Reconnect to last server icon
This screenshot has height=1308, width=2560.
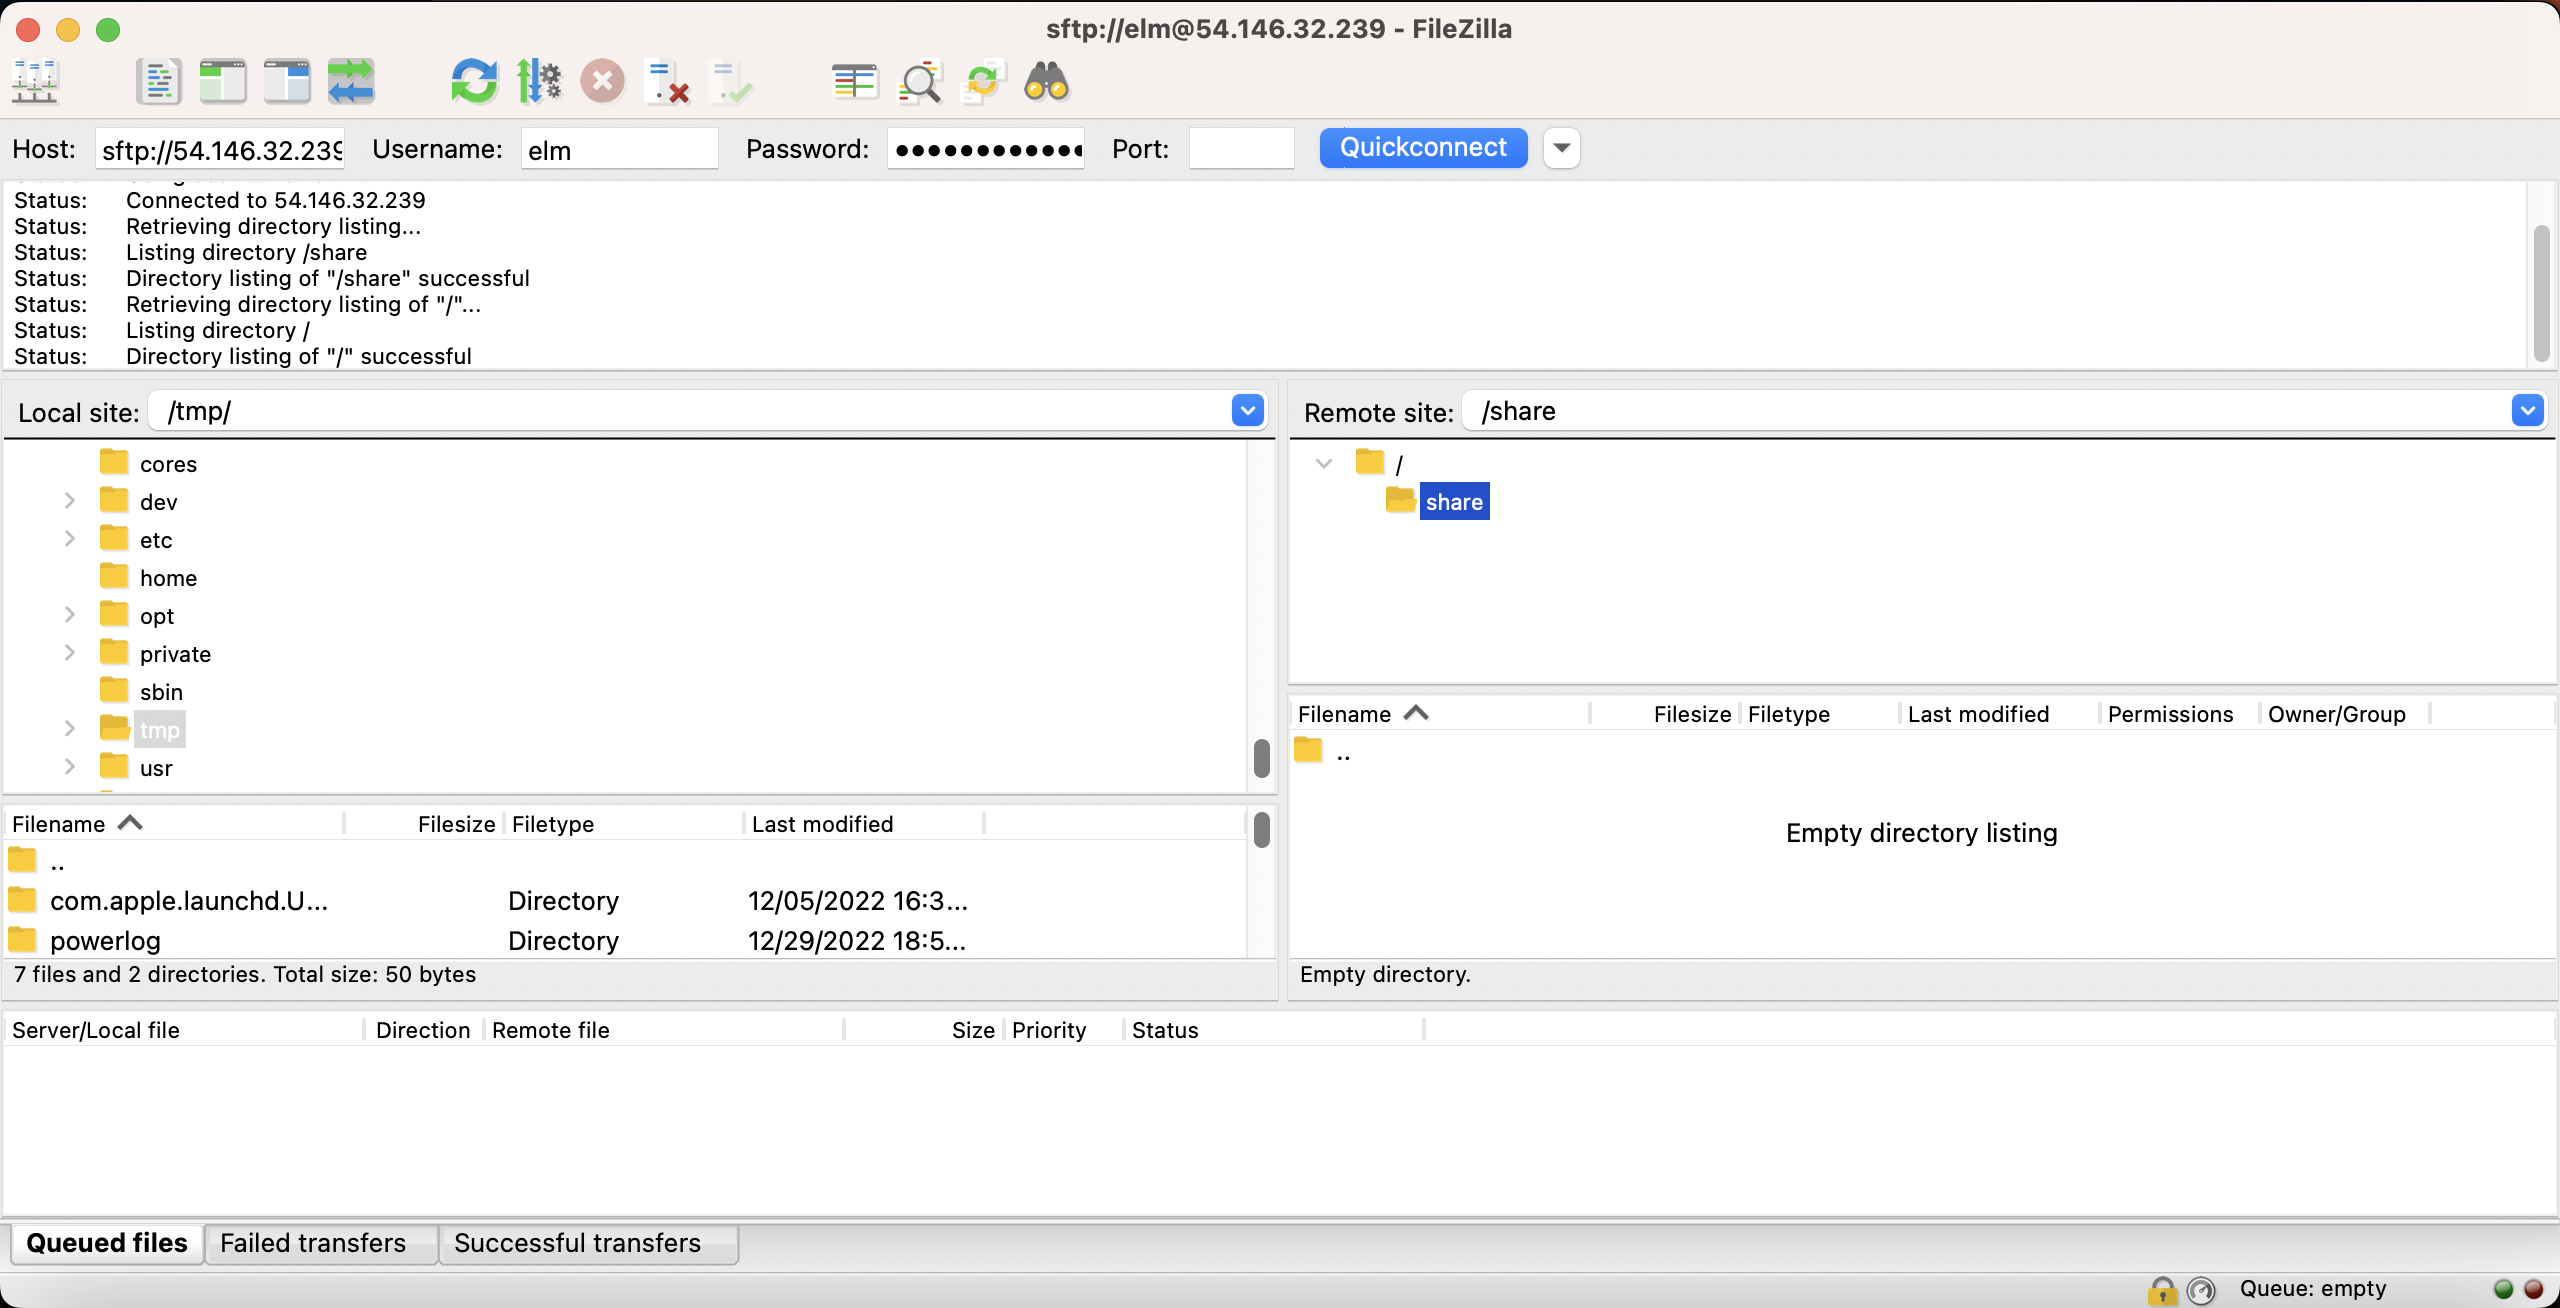pyautogui.click(x=731, y=82)
